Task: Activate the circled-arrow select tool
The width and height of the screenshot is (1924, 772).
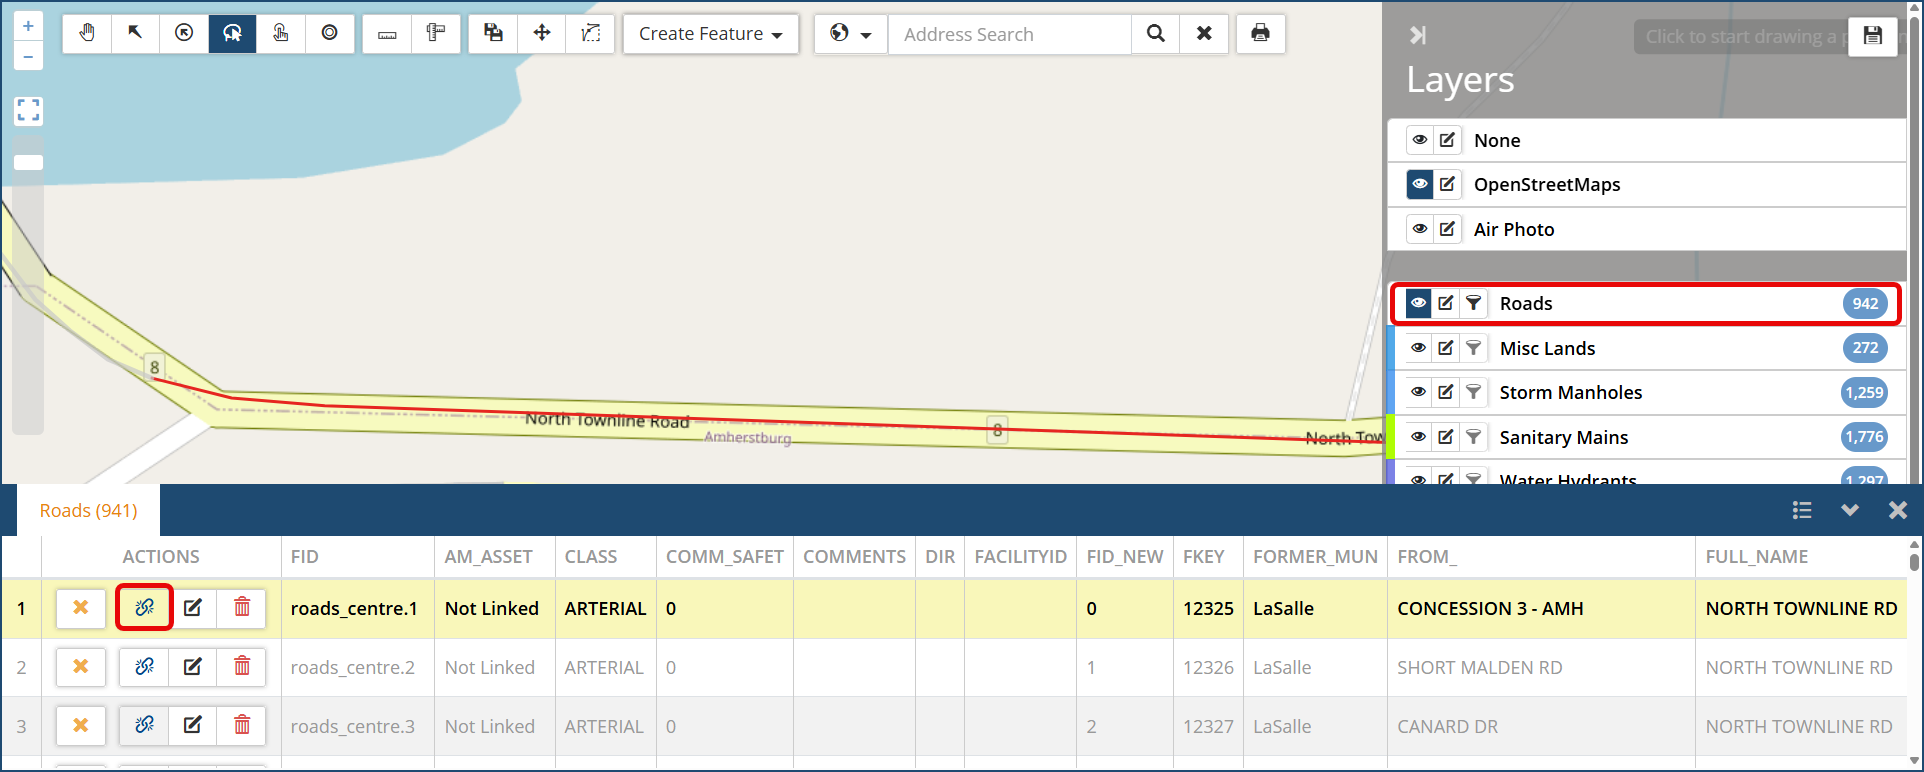Action: pos(184,33)
